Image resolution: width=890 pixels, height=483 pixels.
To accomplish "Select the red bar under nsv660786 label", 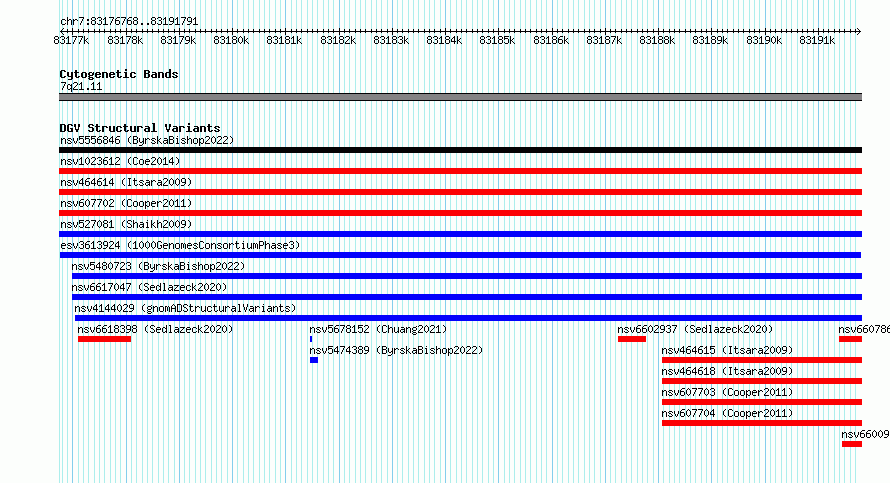I will [x=850, y=339].
